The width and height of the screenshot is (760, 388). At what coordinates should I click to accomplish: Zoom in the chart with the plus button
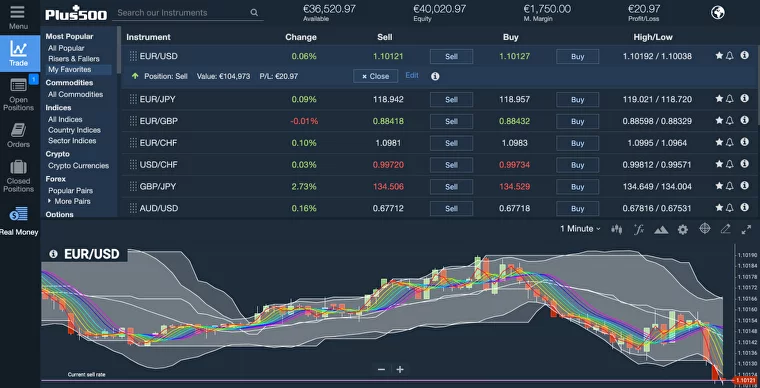coord(400,370)
